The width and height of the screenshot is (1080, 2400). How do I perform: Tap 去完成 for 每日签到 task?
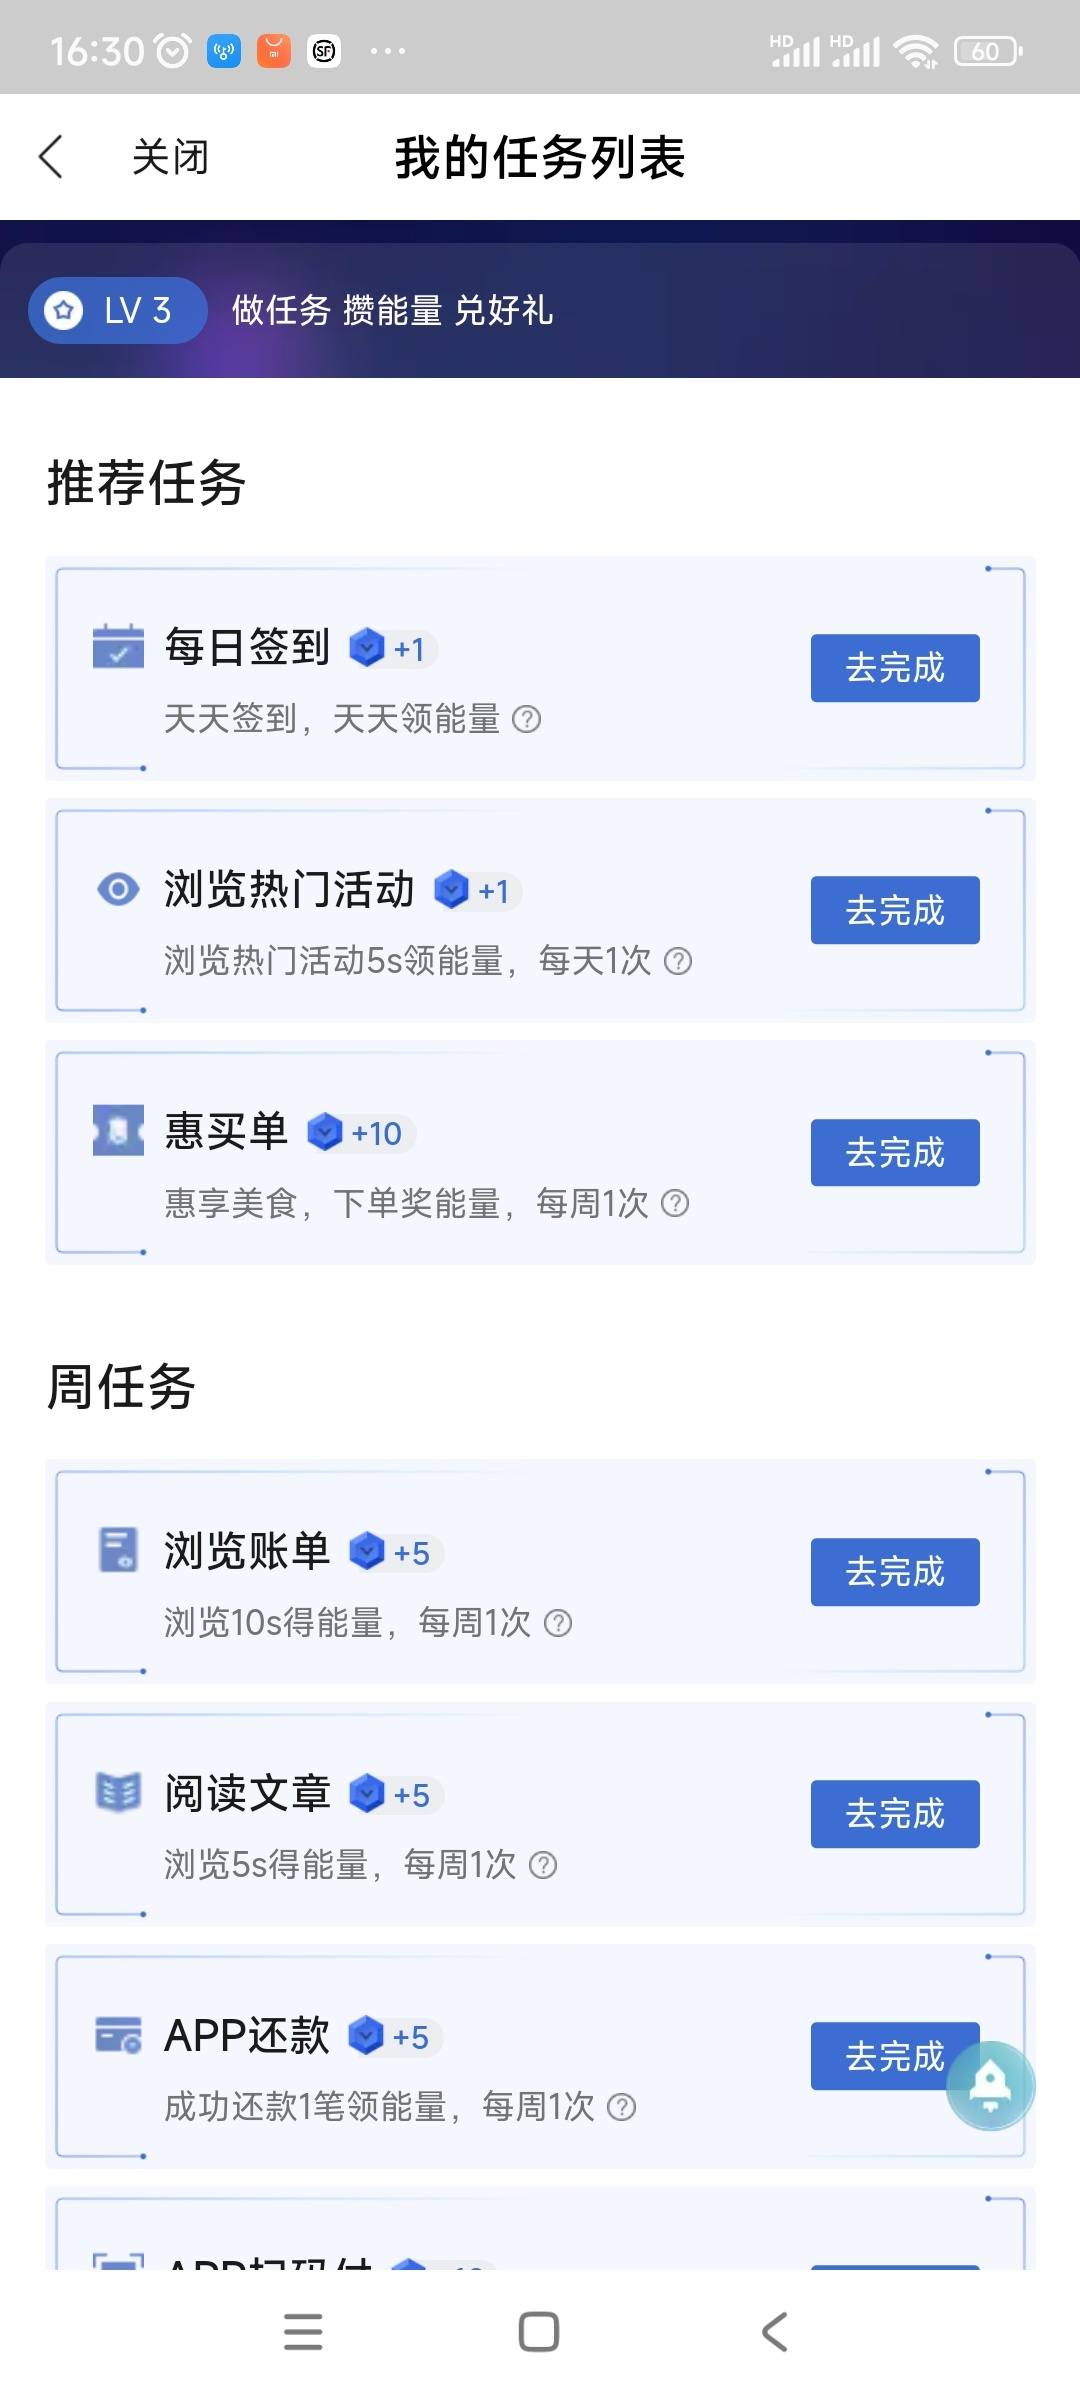click(x=895, y=668)
